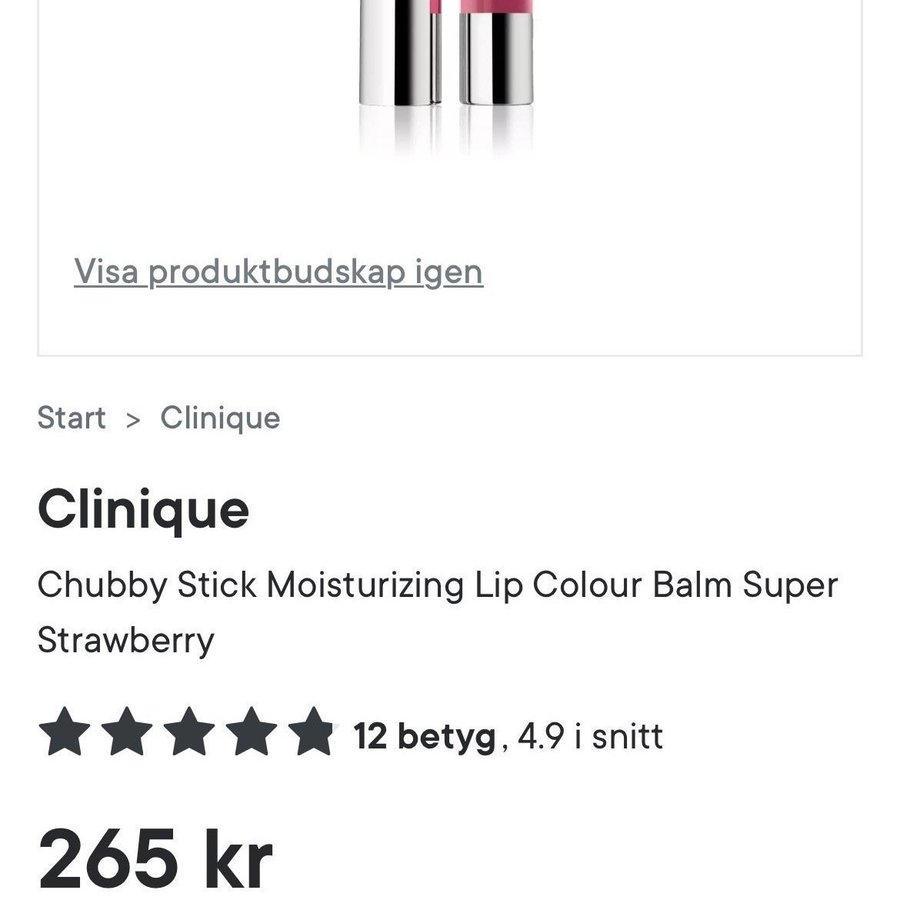The height and width of the screenshot is (900, 900).
Task: Pick the pink colour band on the lipstick
Action: point(497,8)
